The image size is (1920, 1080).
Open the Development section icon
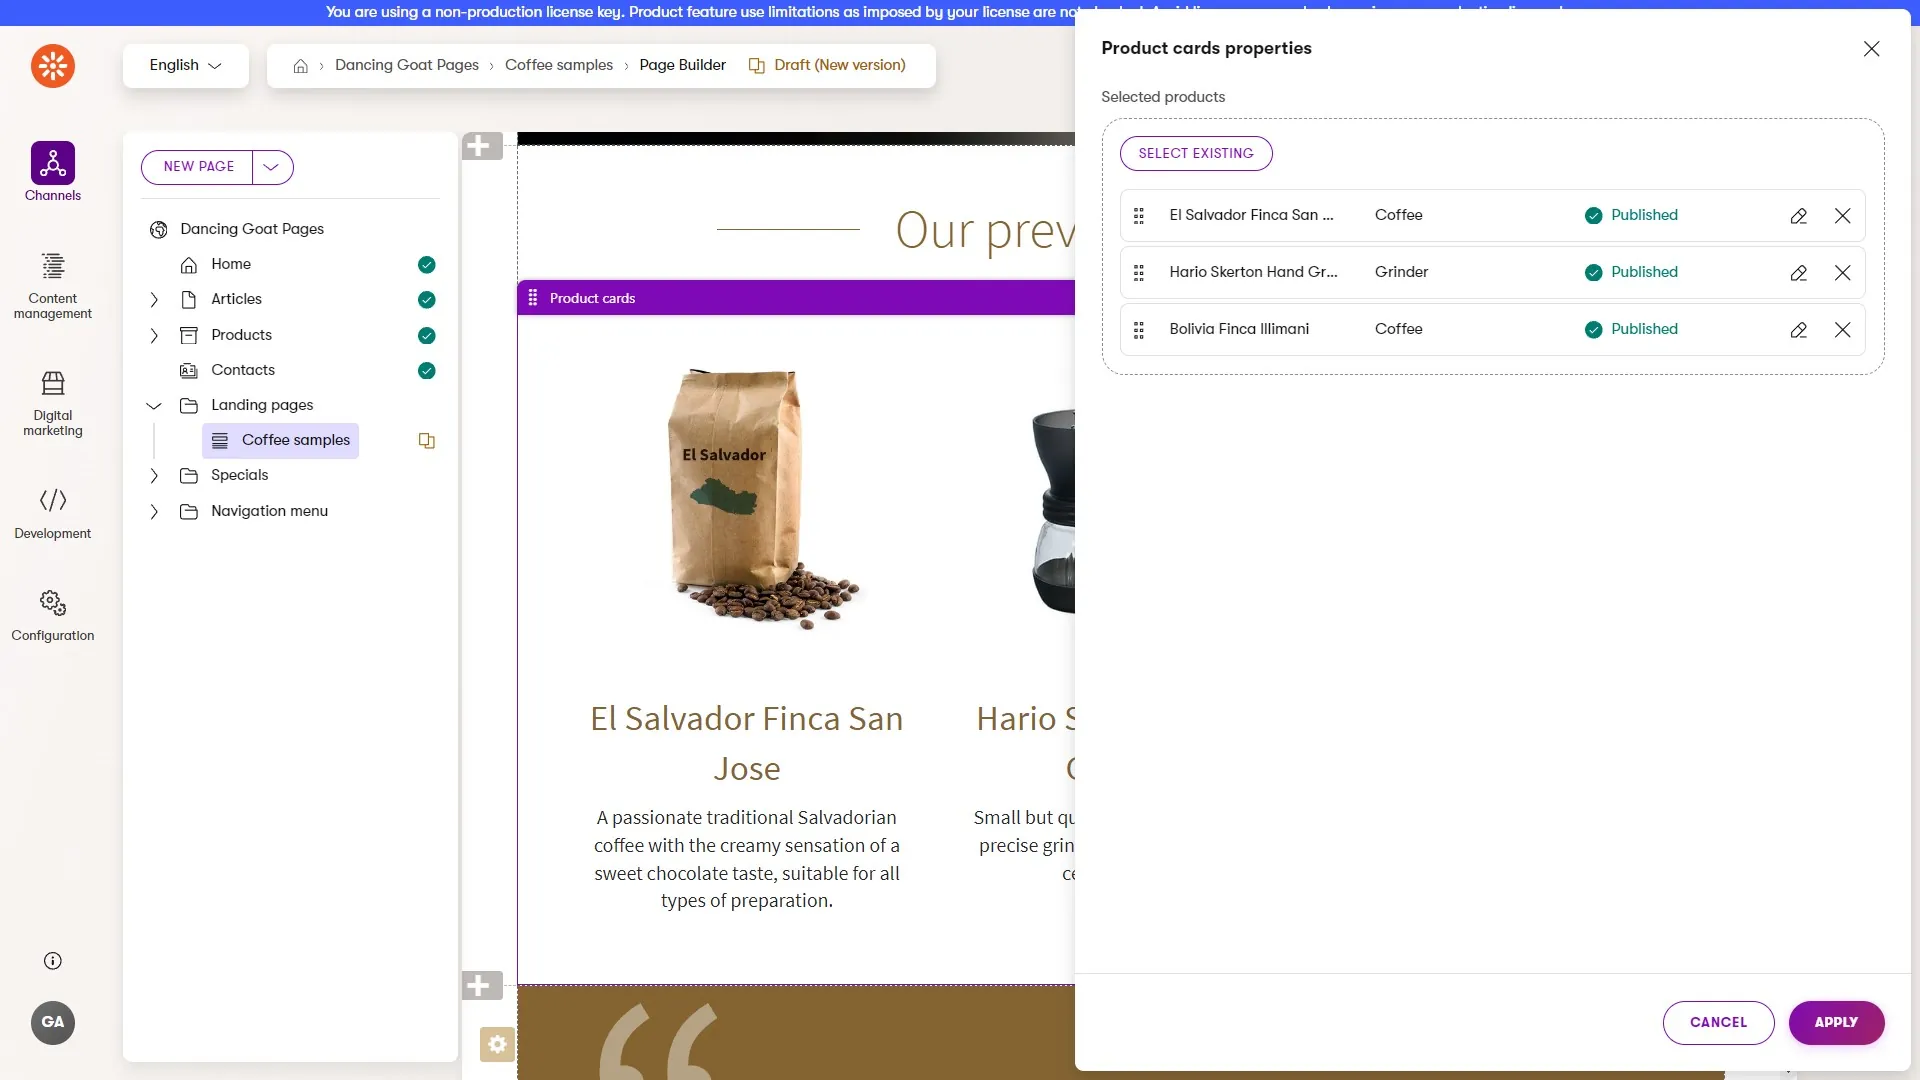click(x=53, y=500)
